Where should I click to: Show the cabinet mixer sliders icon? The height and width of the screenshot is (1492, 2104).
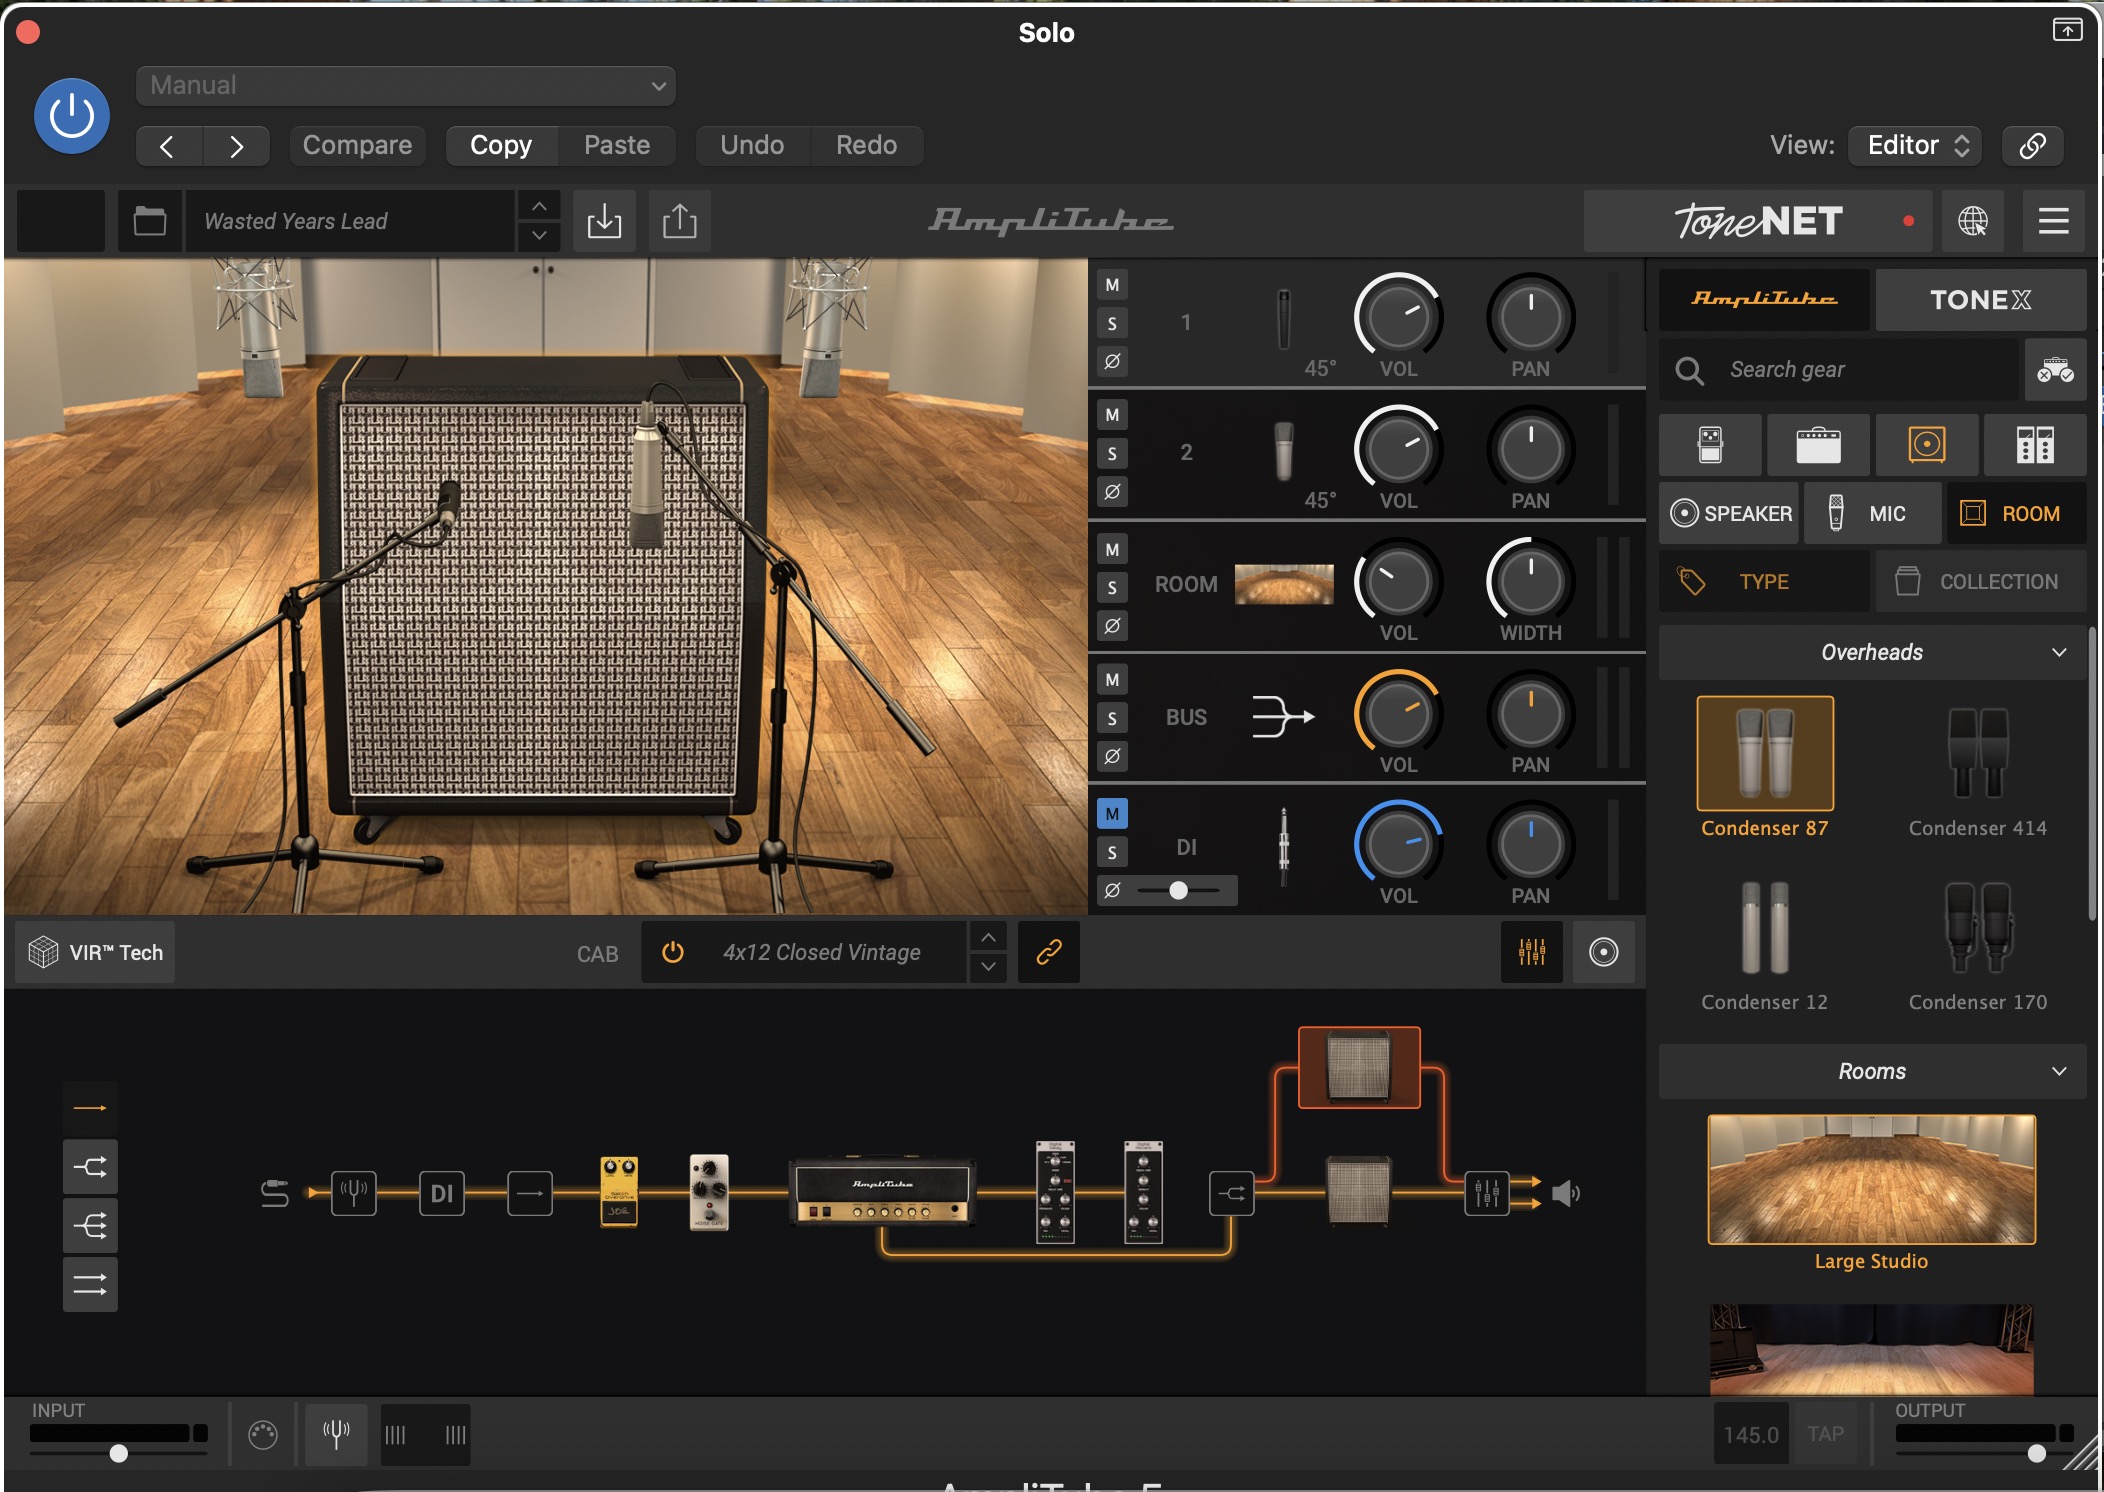click(x=1532, y=952)
